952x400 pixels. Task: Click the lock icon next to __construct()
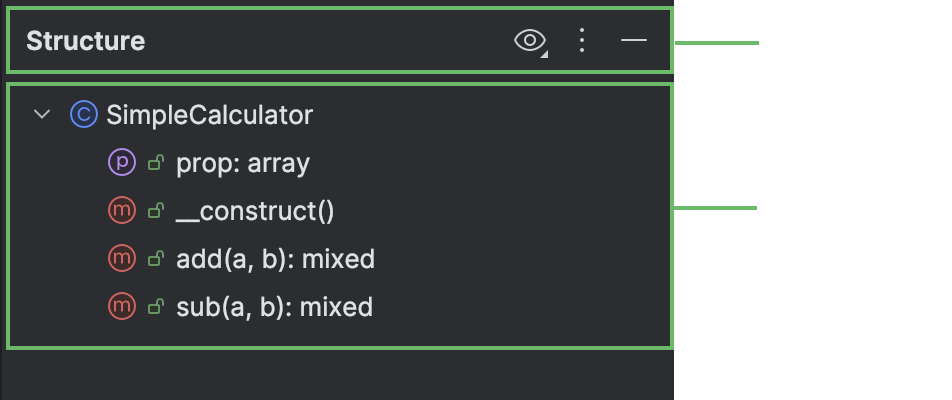pos(155,210)
